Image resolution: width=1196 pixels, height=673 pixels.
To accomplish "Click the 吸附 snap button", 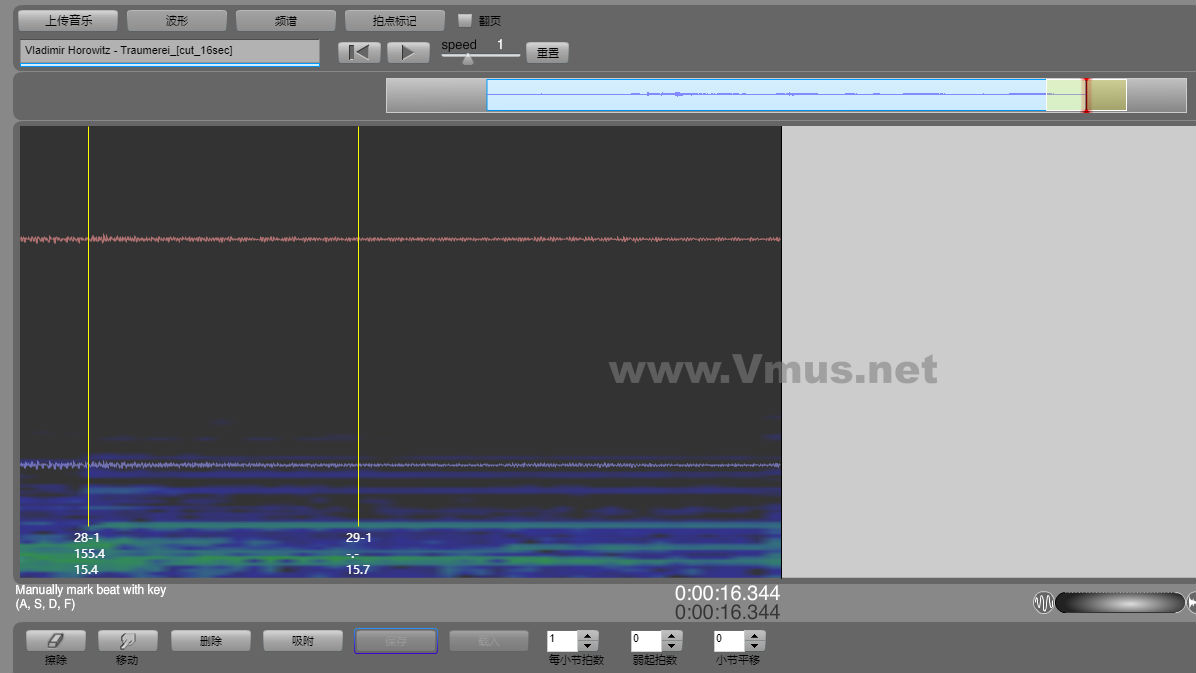I will [x=303, y=641].
